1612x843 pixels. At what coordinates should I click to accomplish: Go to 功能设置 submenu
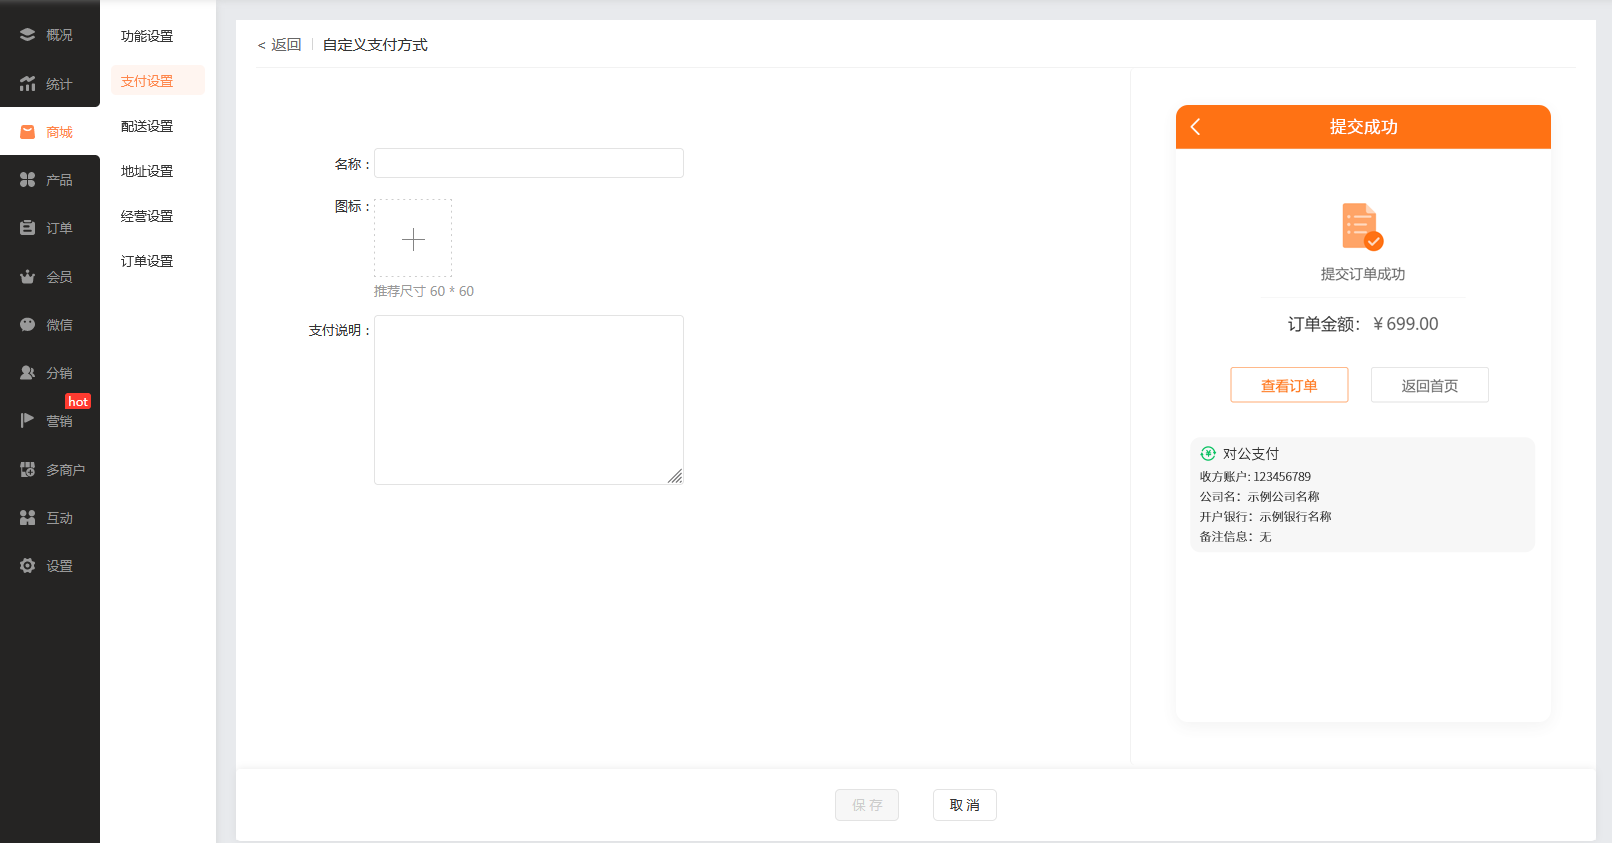tap(147, 36)
